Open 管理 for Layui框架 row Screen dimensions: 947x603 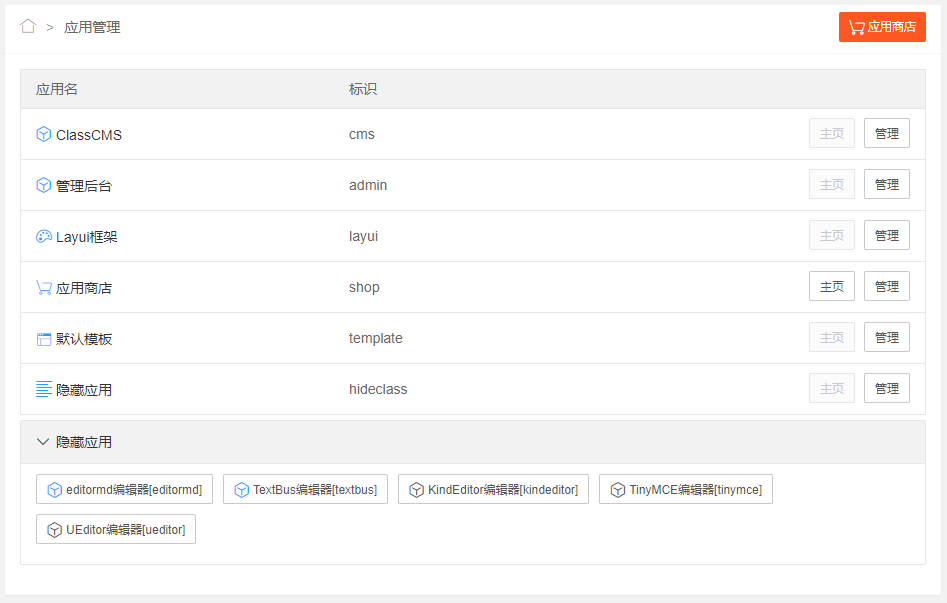click(x=887, y=235)
